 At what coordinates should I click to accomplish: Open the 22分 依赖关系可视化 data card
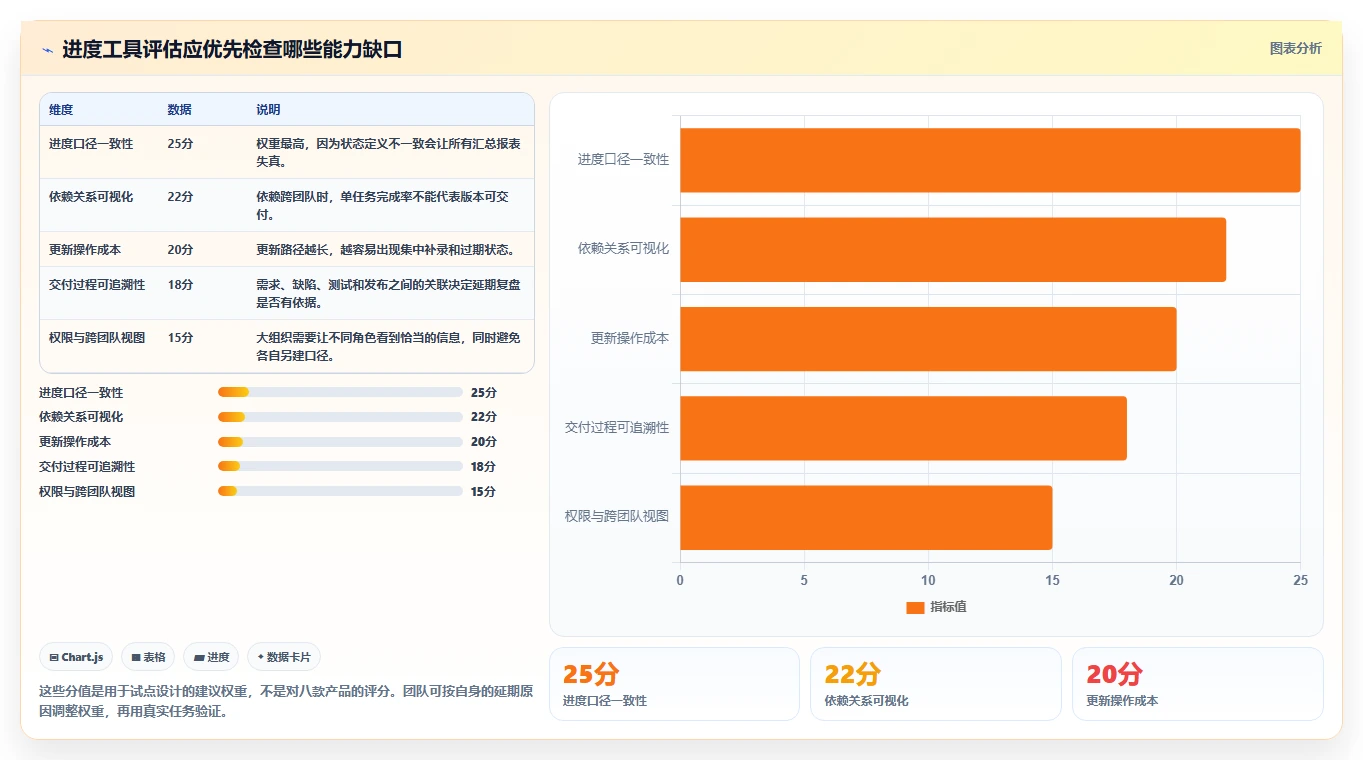point(935,684)
